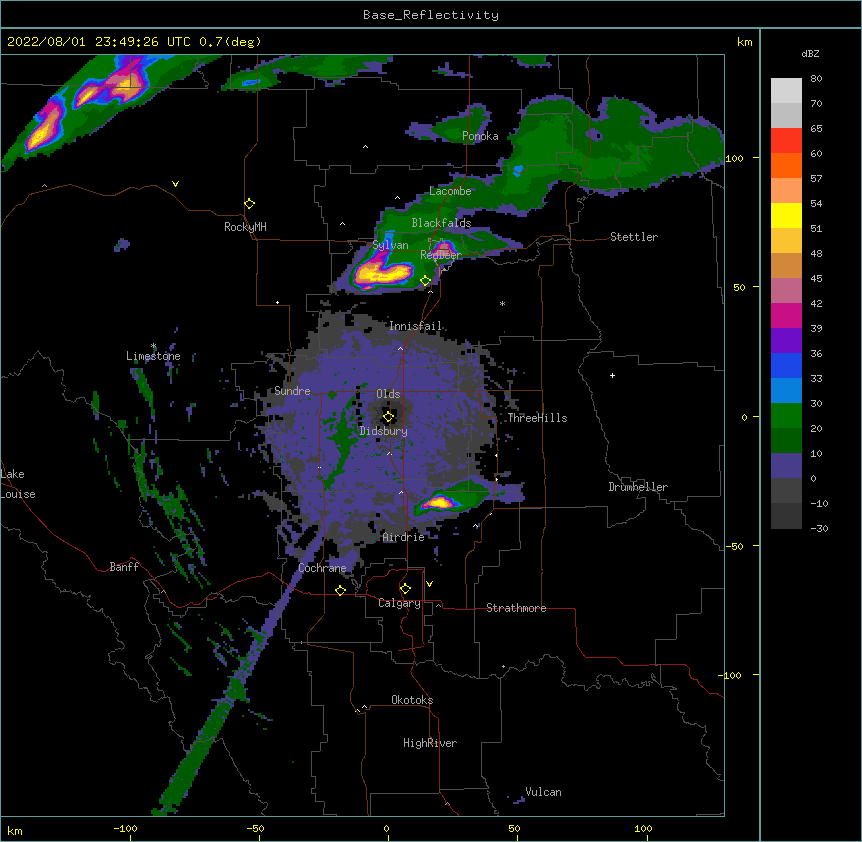Click the white plus marker west of Drumheller
The width and height of the screenshot is (862, 842).
(x=612, y=375)
